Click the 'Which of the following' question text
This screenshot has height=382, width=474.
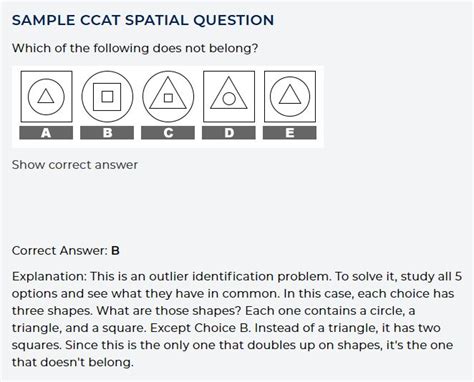(135, 48)
